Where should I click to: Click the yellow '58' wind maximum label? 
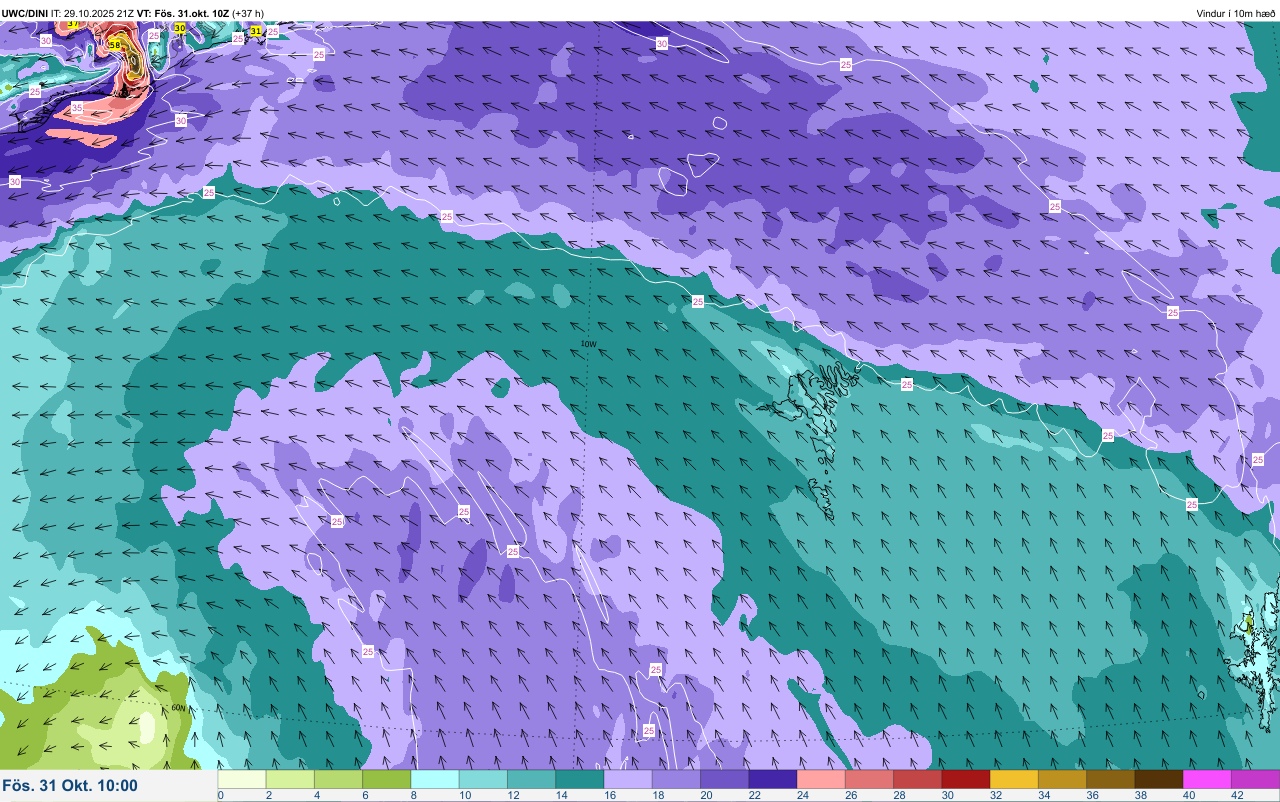click(x=114, y=45)
